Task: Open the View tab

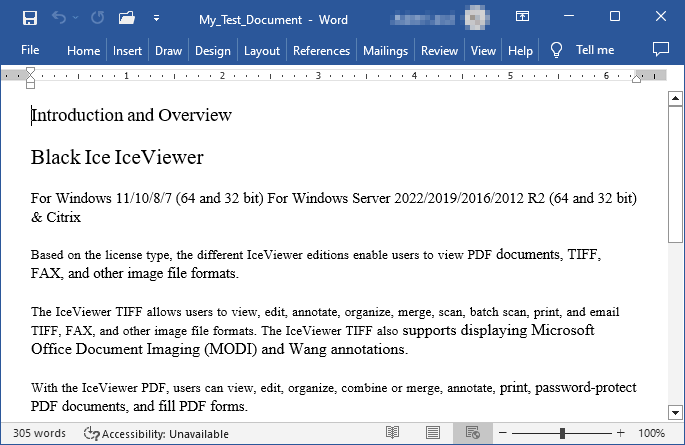Action: click(x=483, y=51)
